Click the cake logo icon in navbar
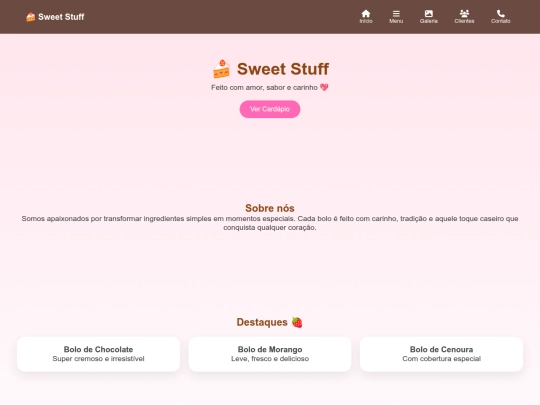Image resolution: width=540 pixels, height=405 pixels. [x=31, y=17]
